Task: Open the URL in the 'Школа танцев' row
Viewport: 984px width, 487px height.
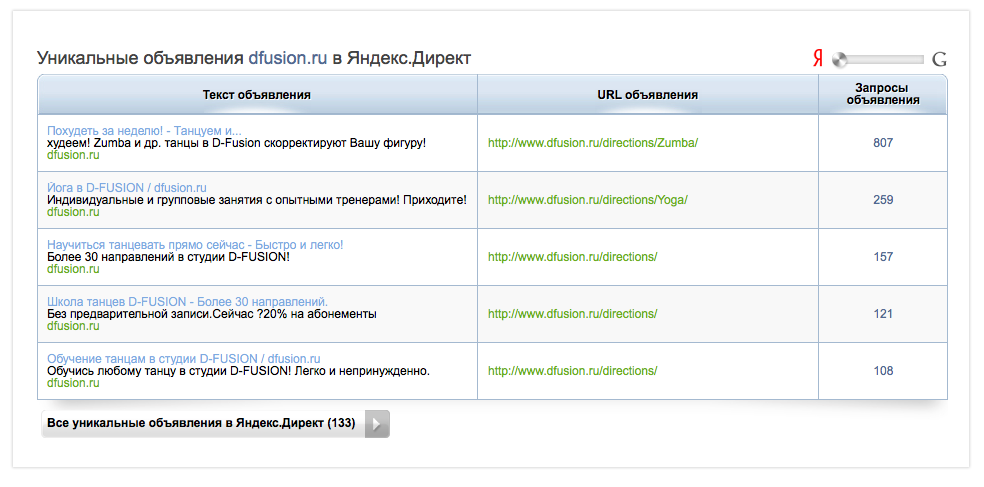Action: [x=572, y=314]
